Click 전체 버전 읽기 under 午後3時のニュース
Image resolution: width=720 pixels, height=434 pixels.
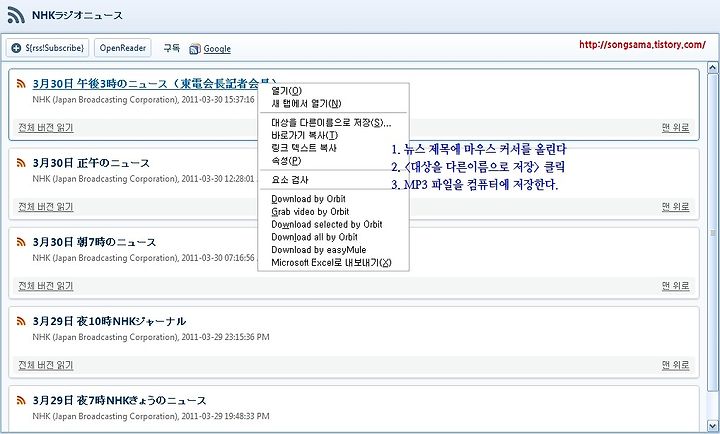pyautogui.click(x=45, y=128)
